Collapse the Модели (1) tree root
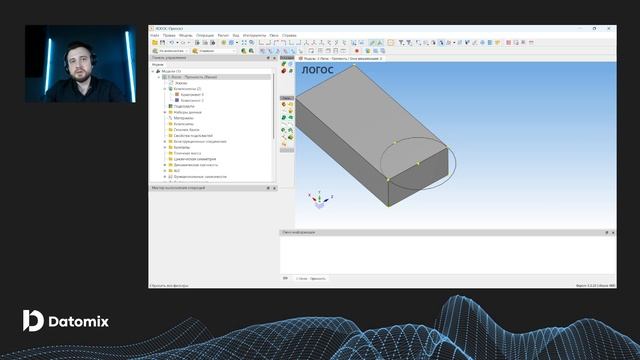The width and height of the screenshot is (640, 360). (x=153, y=71)
